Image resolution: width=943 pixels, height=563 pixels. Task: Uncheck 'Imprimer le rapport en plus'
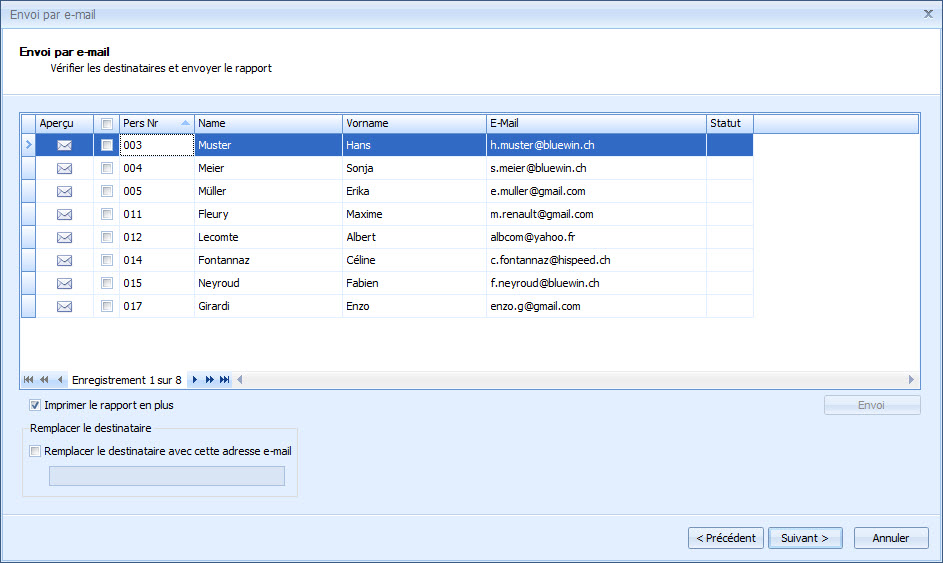pos(36,405)
